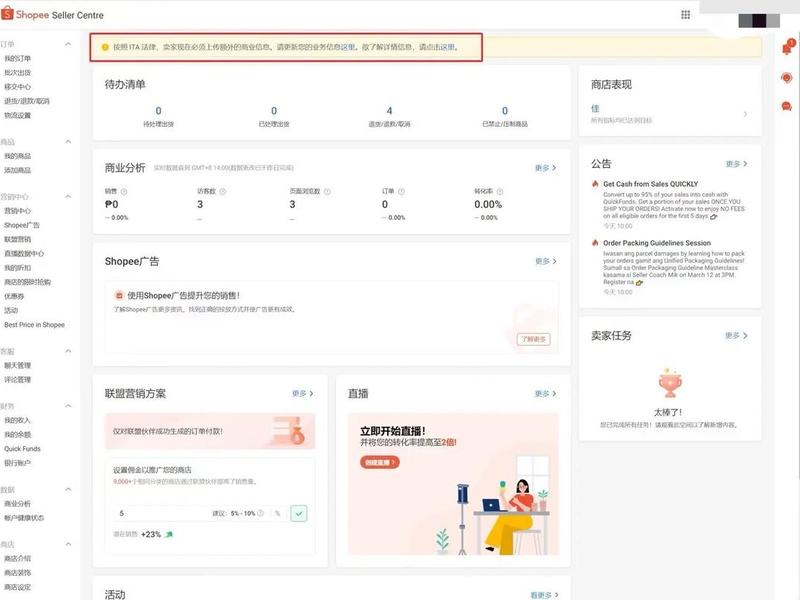Click the help icon beside 建议 5%-10%
This screenshot has width=800, height=600.
(261, 513)
